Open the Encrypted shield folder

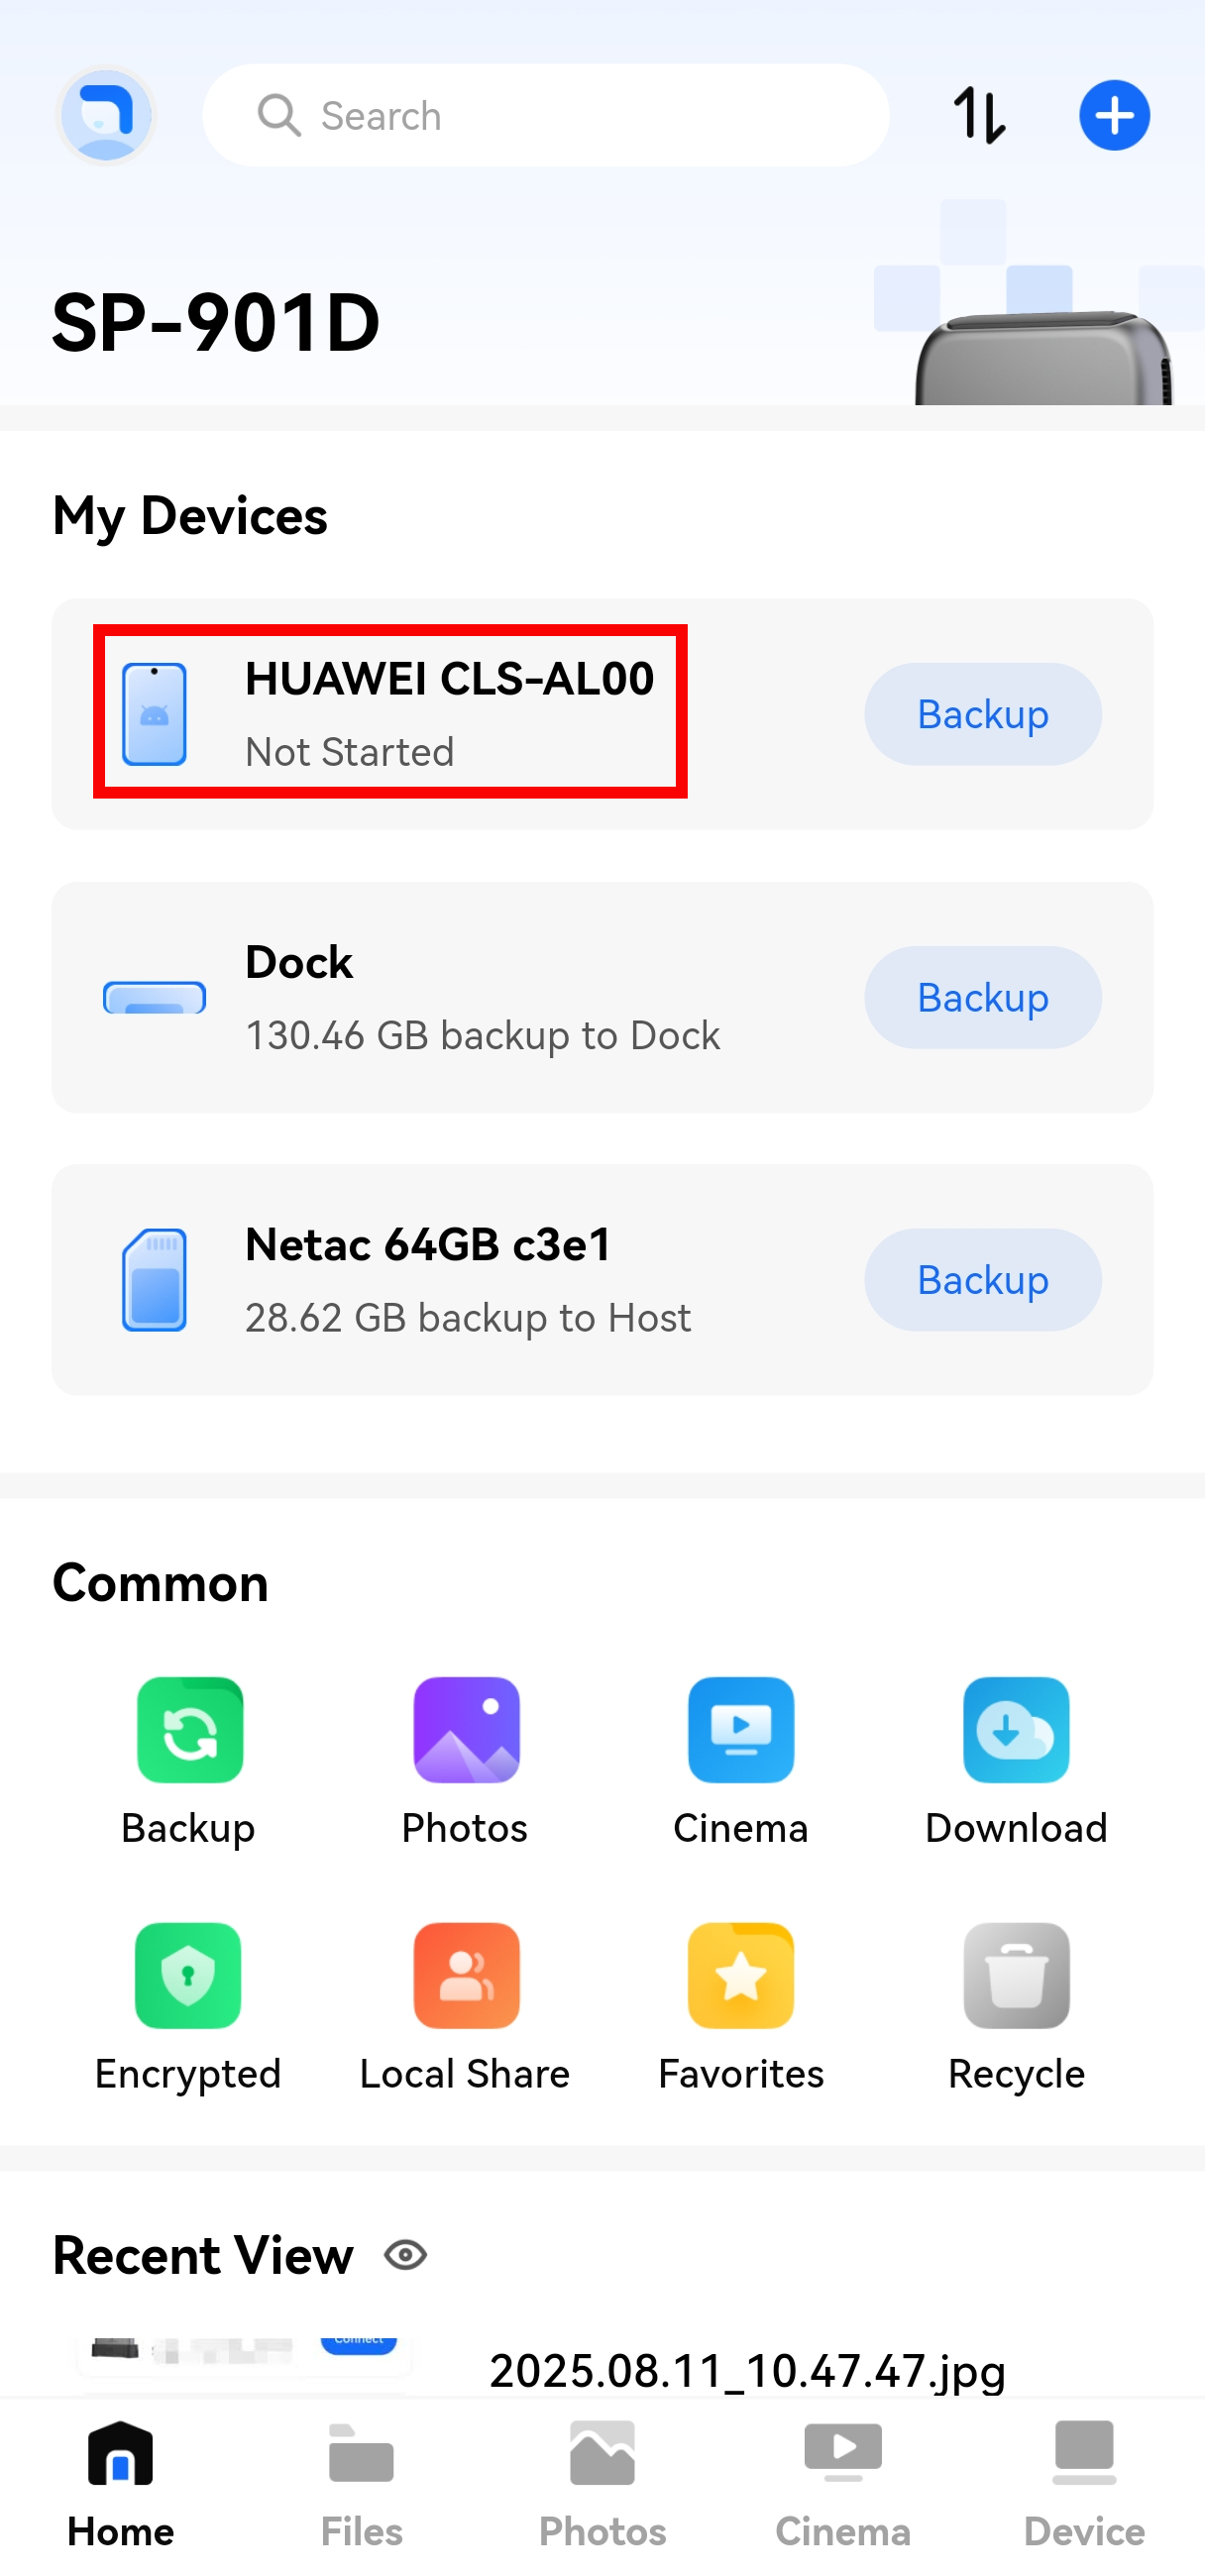click(x=188, y=1977)
